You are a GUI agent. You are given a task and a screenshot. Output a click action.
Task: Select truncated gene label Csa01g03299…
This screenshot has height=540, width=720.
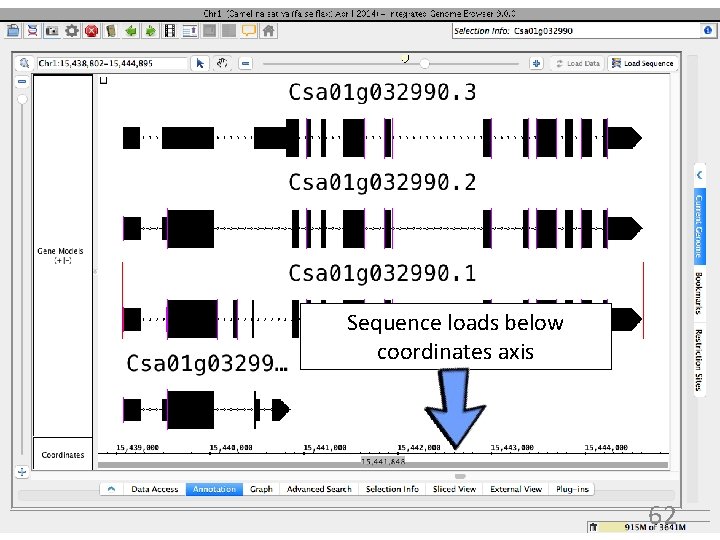(x=207, y=363)
